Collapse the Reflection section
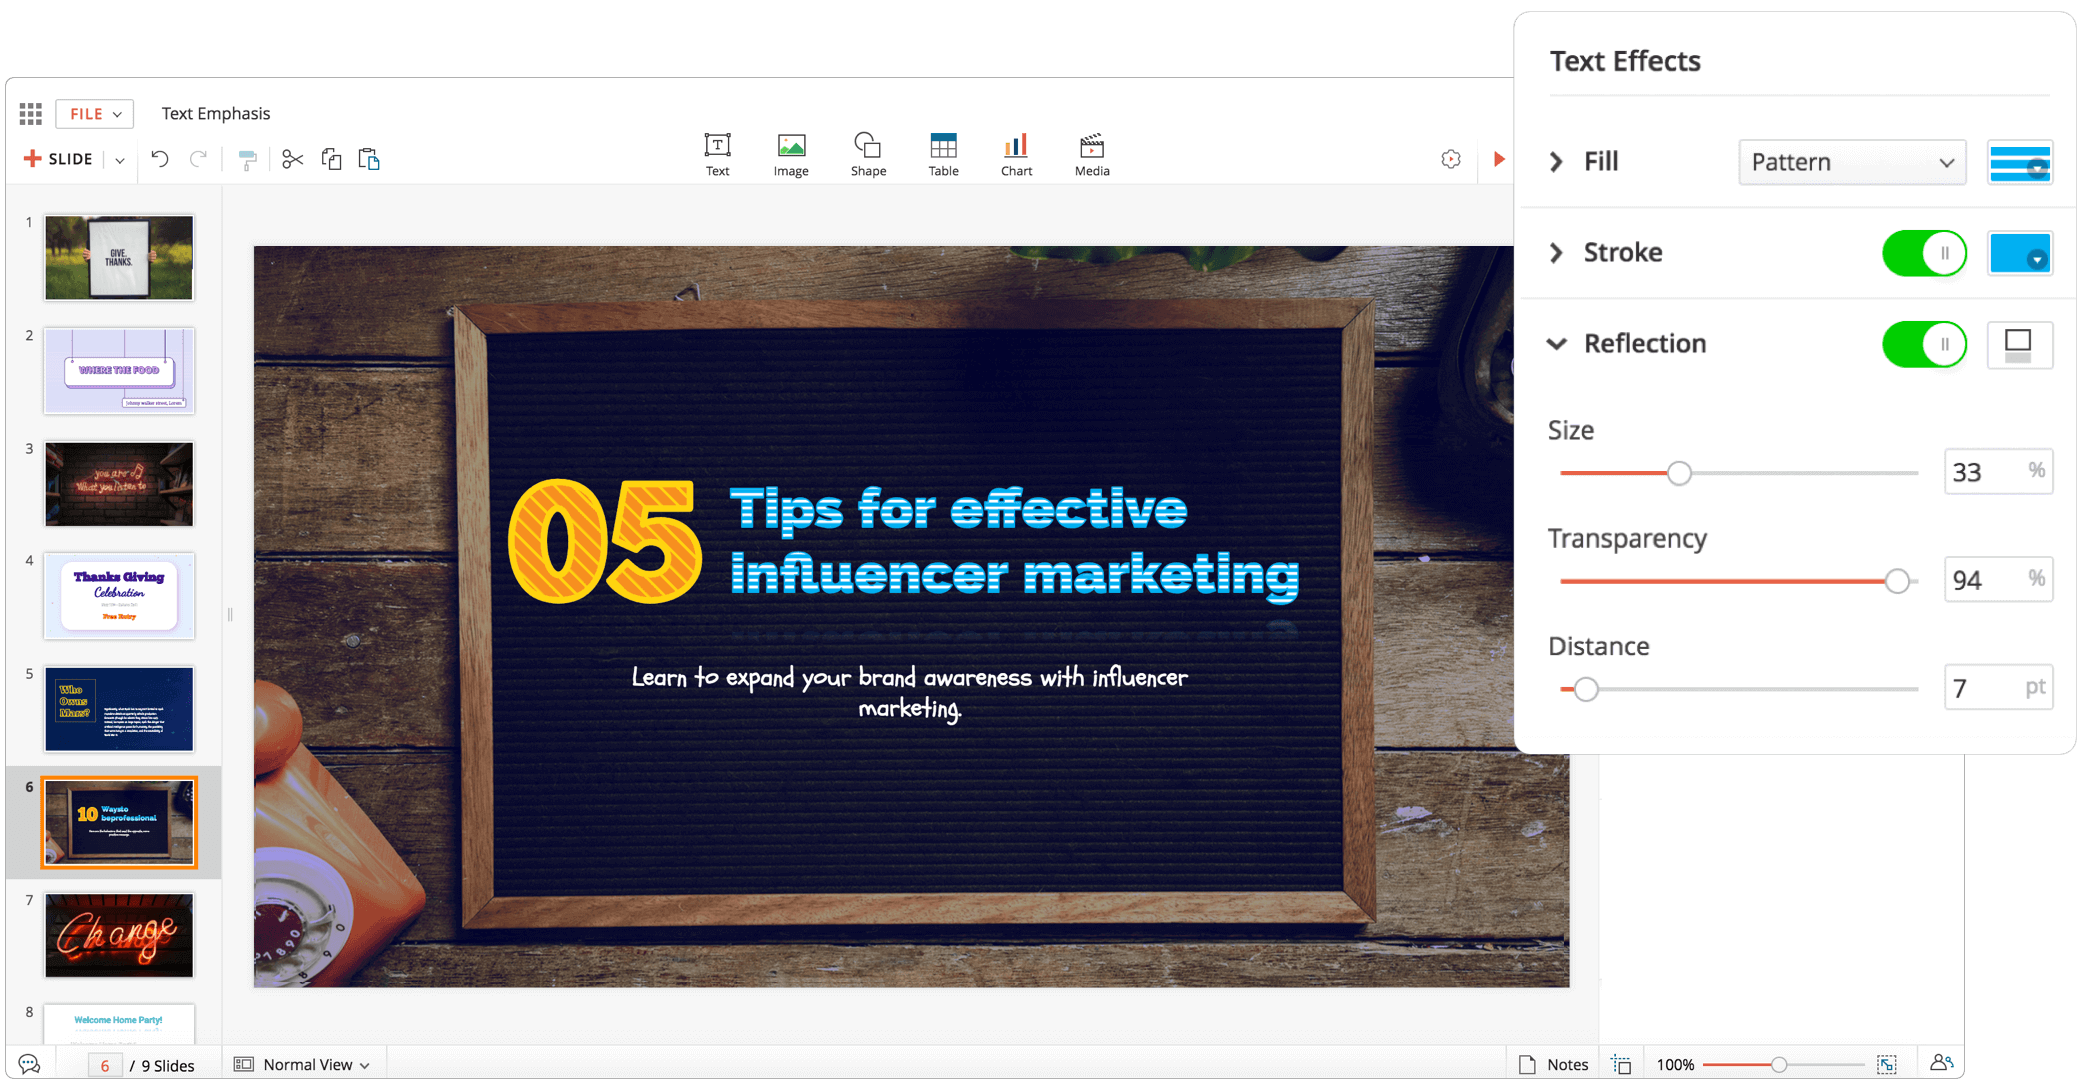The height and width of the screenshot is (1086, 2090). [1556, 344]
